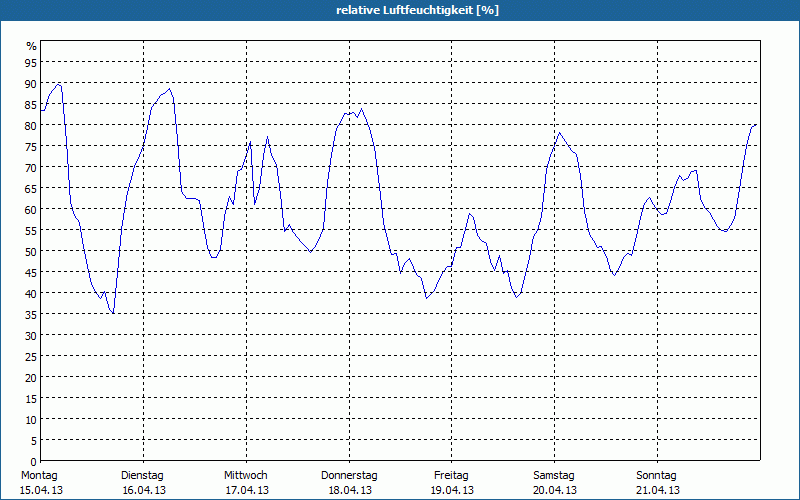Select the 'Samstag' day label
This screenshot has height=500, width=800.
[x=554, y=475]
